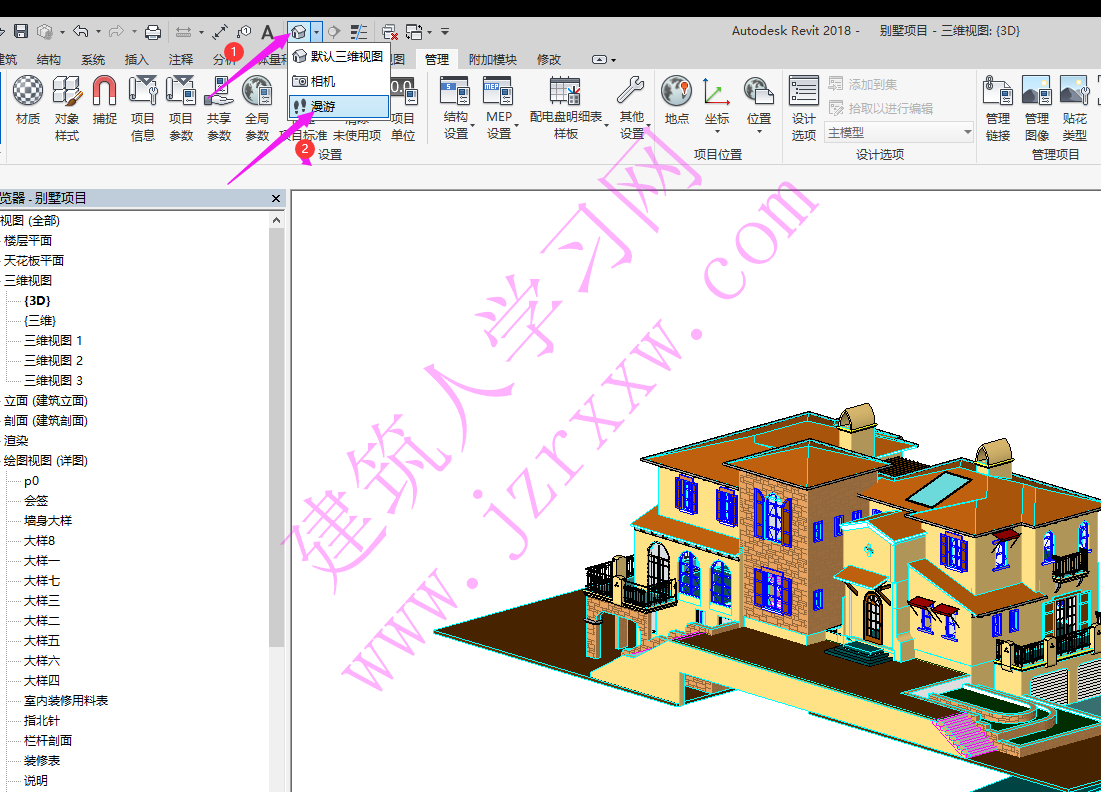Click the Undo arrow icon
This screenshot has height=792, width=1101.
81,32
